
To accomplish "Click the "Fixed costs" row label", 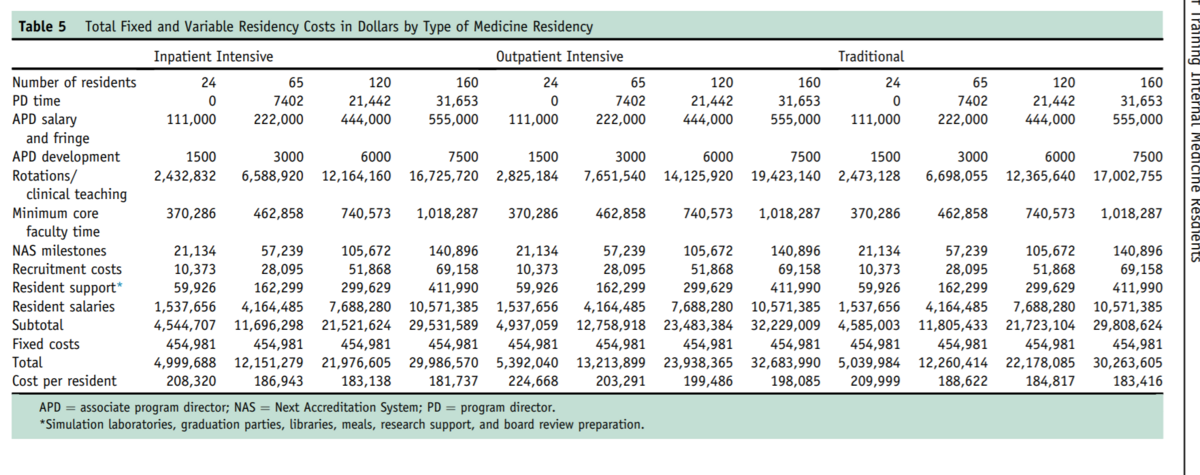I will coord(46,344).
